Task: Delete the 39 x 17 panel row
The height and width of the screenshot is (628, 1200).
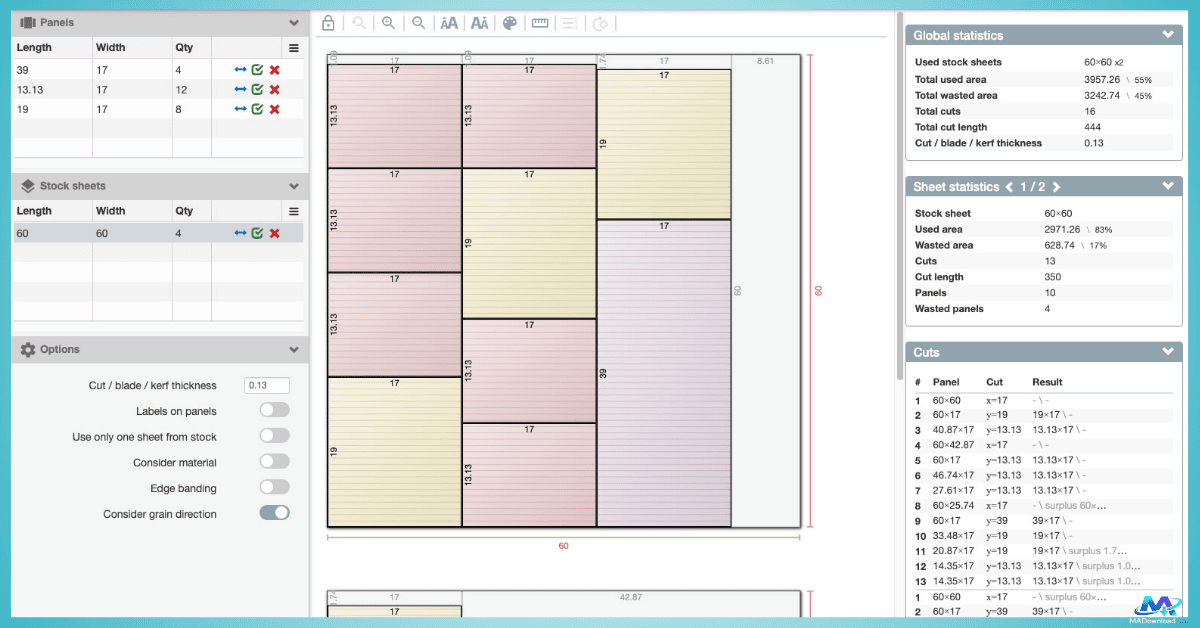Action: click(x=275, y=70)
